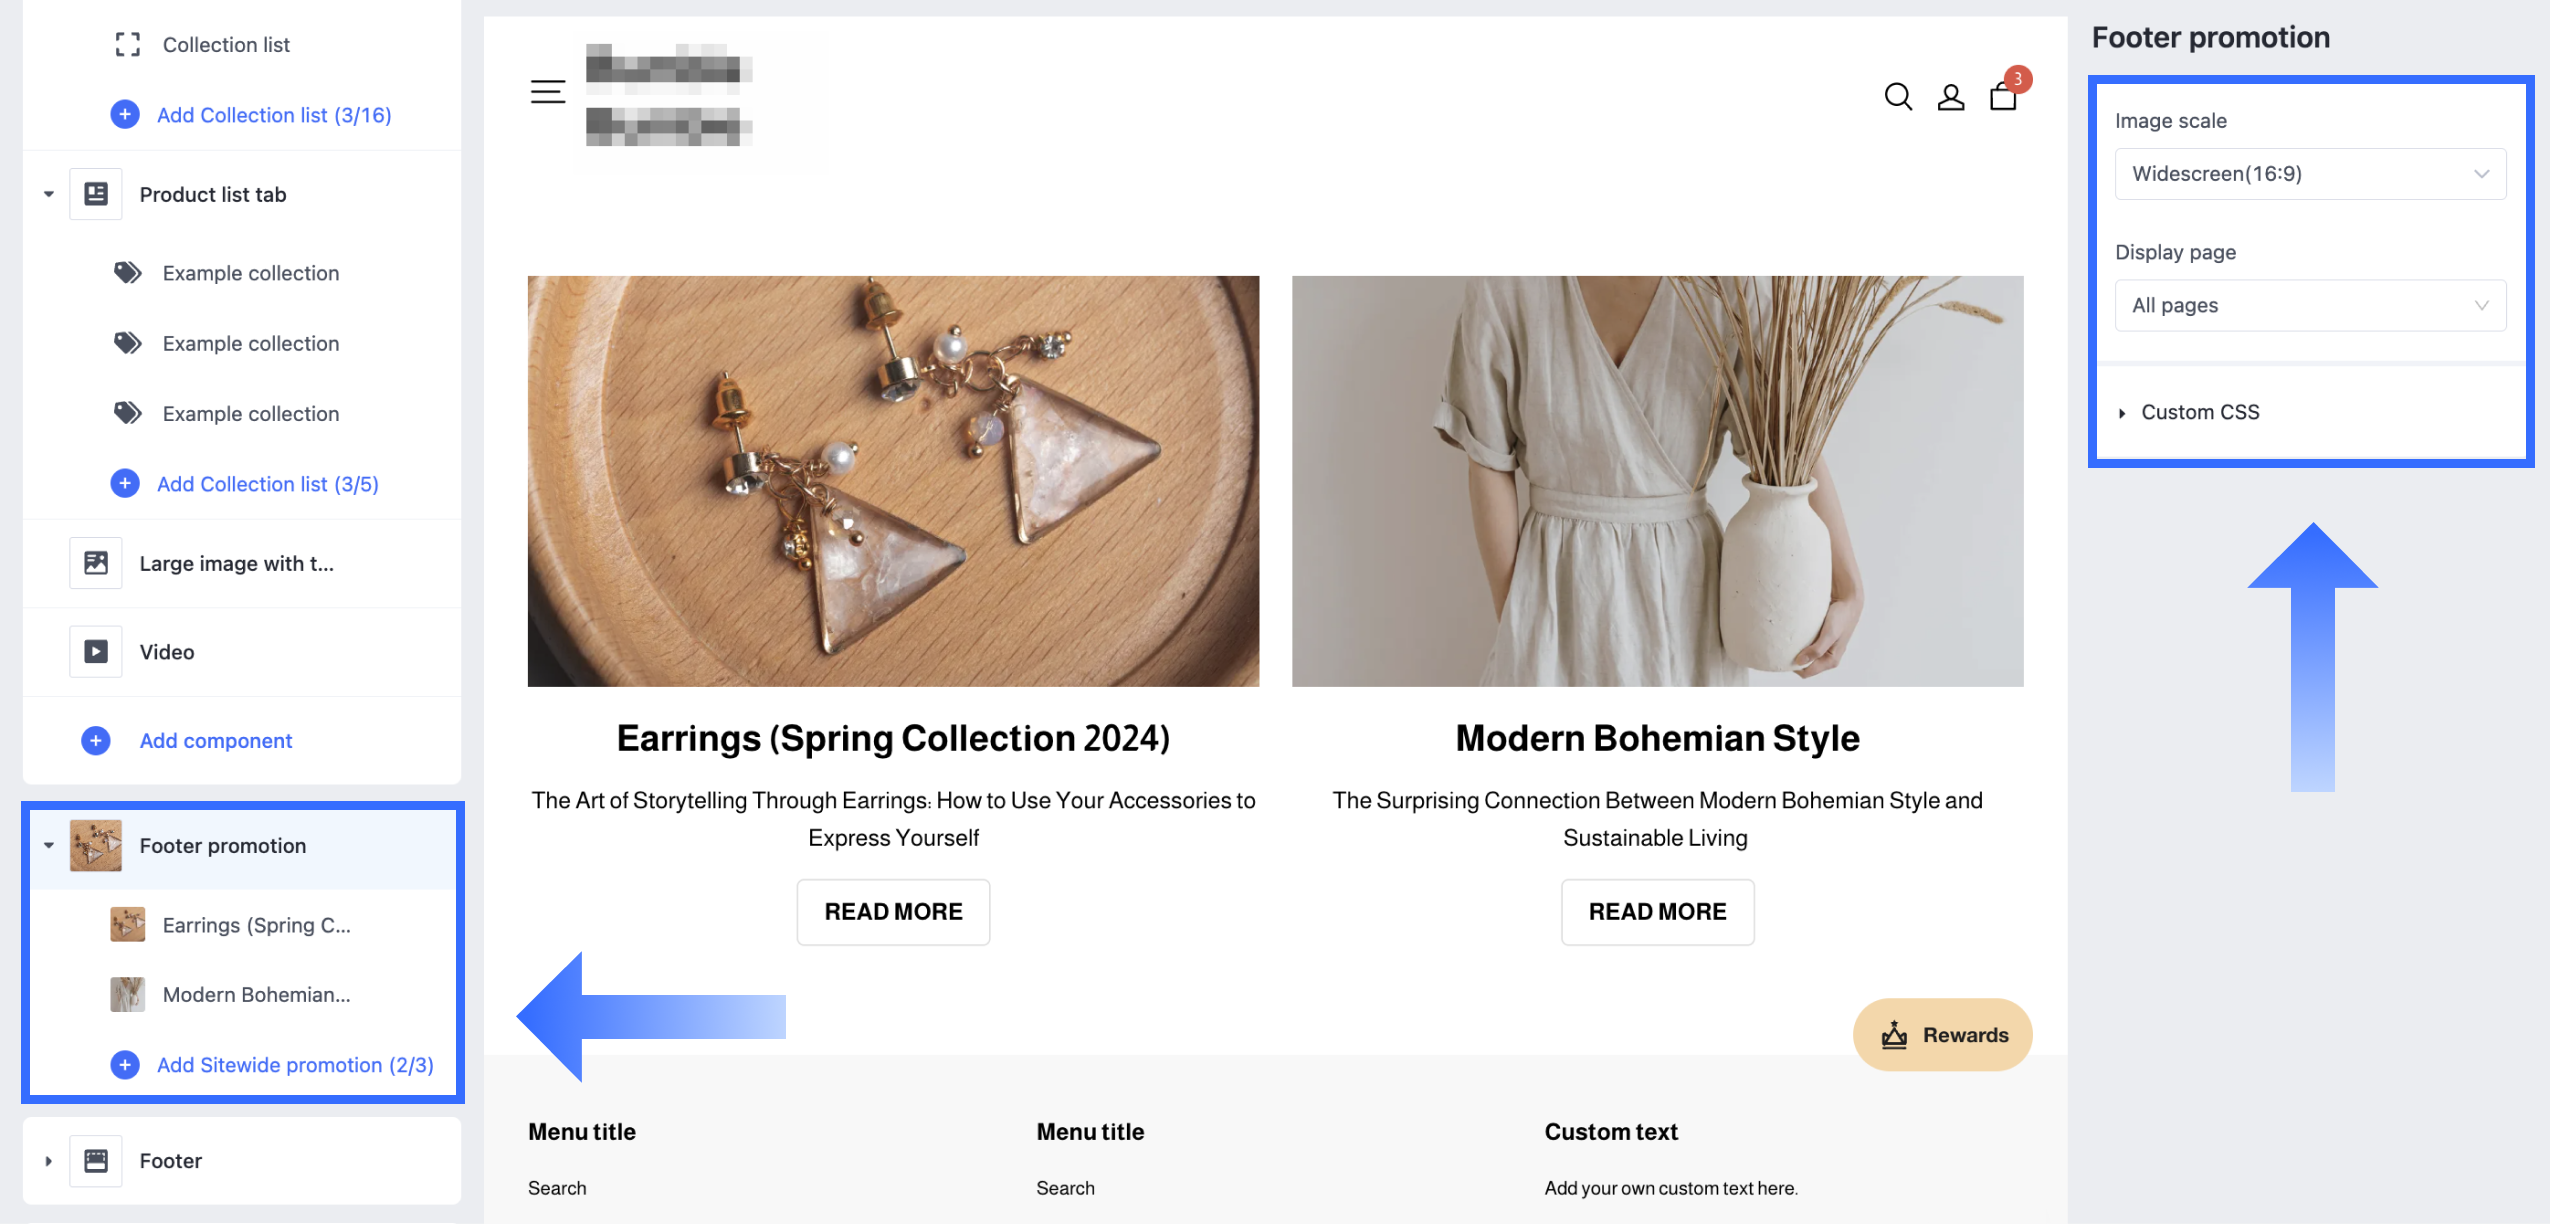Click the search magnifier icon

coord(1897,96)
